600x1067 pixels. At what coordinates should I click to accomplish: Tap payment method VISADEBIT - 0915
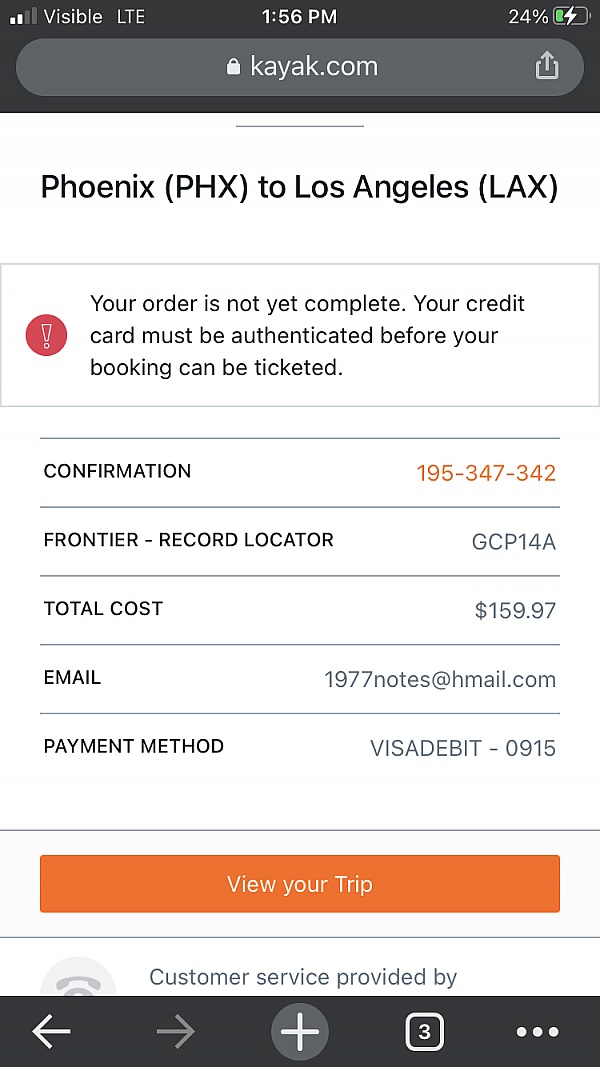(462, 748)
